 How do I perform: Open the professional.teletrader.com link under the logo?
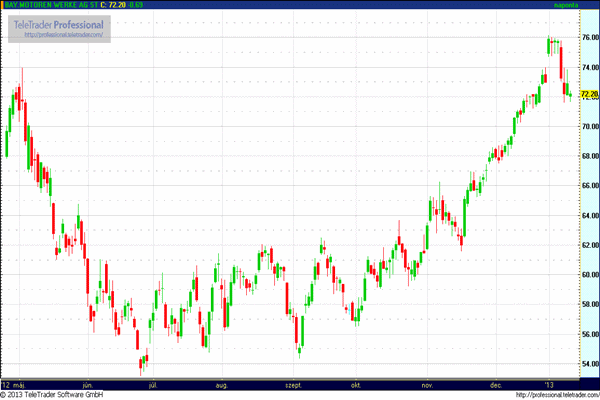click(x=64, y=35)
